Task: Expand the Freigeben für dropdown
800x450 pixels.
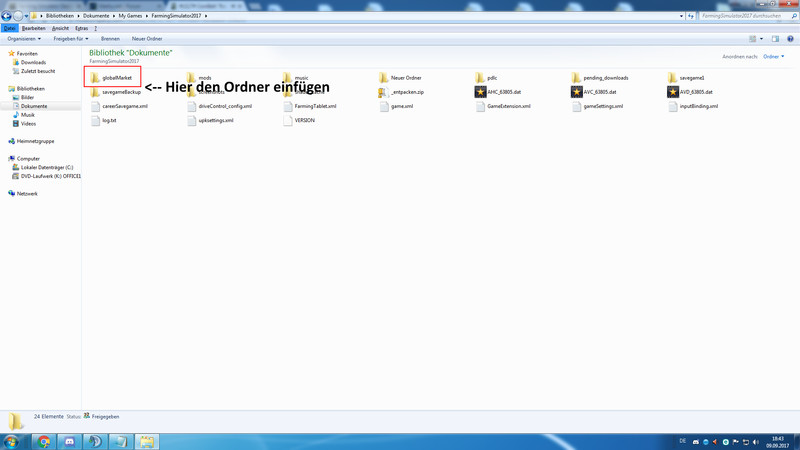Action: tap(71, 39)
